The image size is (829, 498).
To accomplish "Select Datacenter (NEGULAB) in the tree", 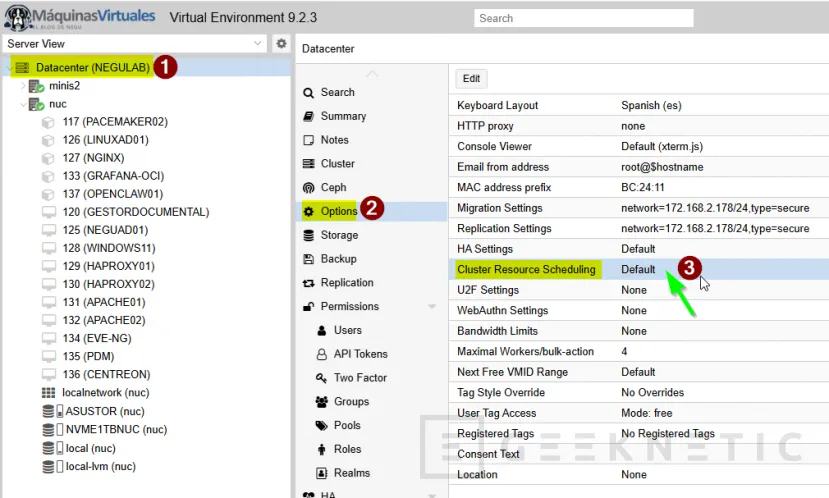I will click(93, 68).
